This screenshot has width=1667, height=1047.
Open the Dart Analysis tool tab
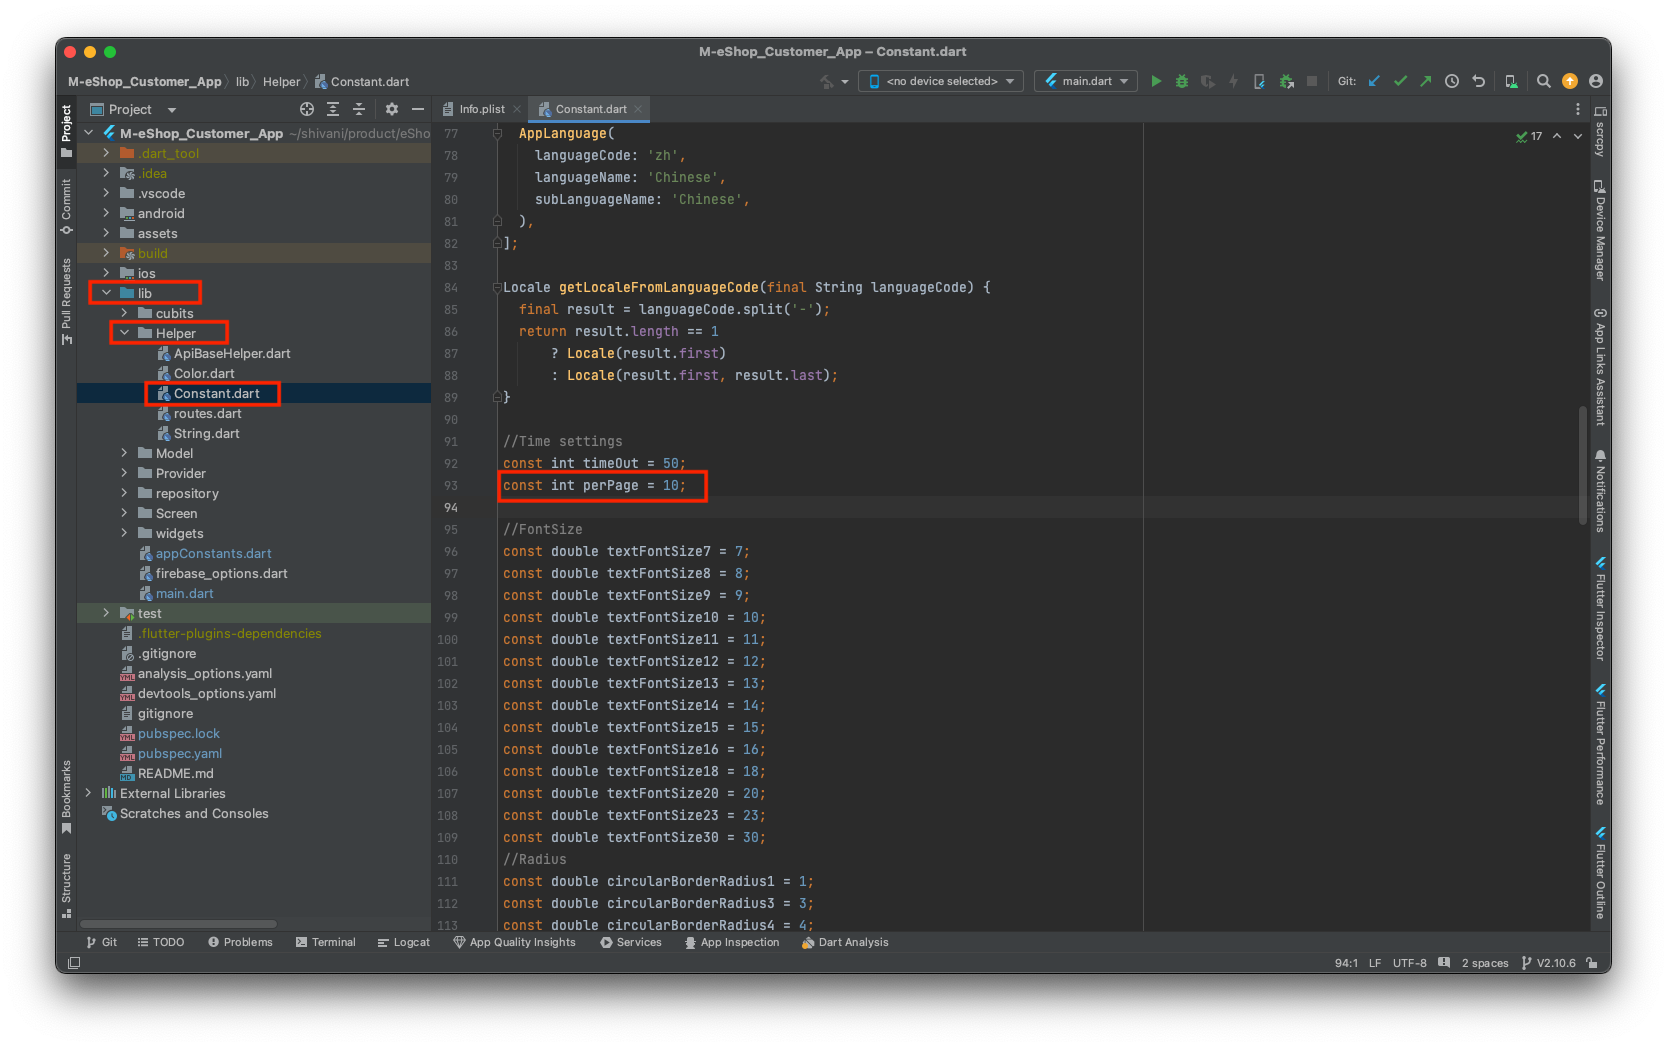pyautogui.click(x=845, y=942)
